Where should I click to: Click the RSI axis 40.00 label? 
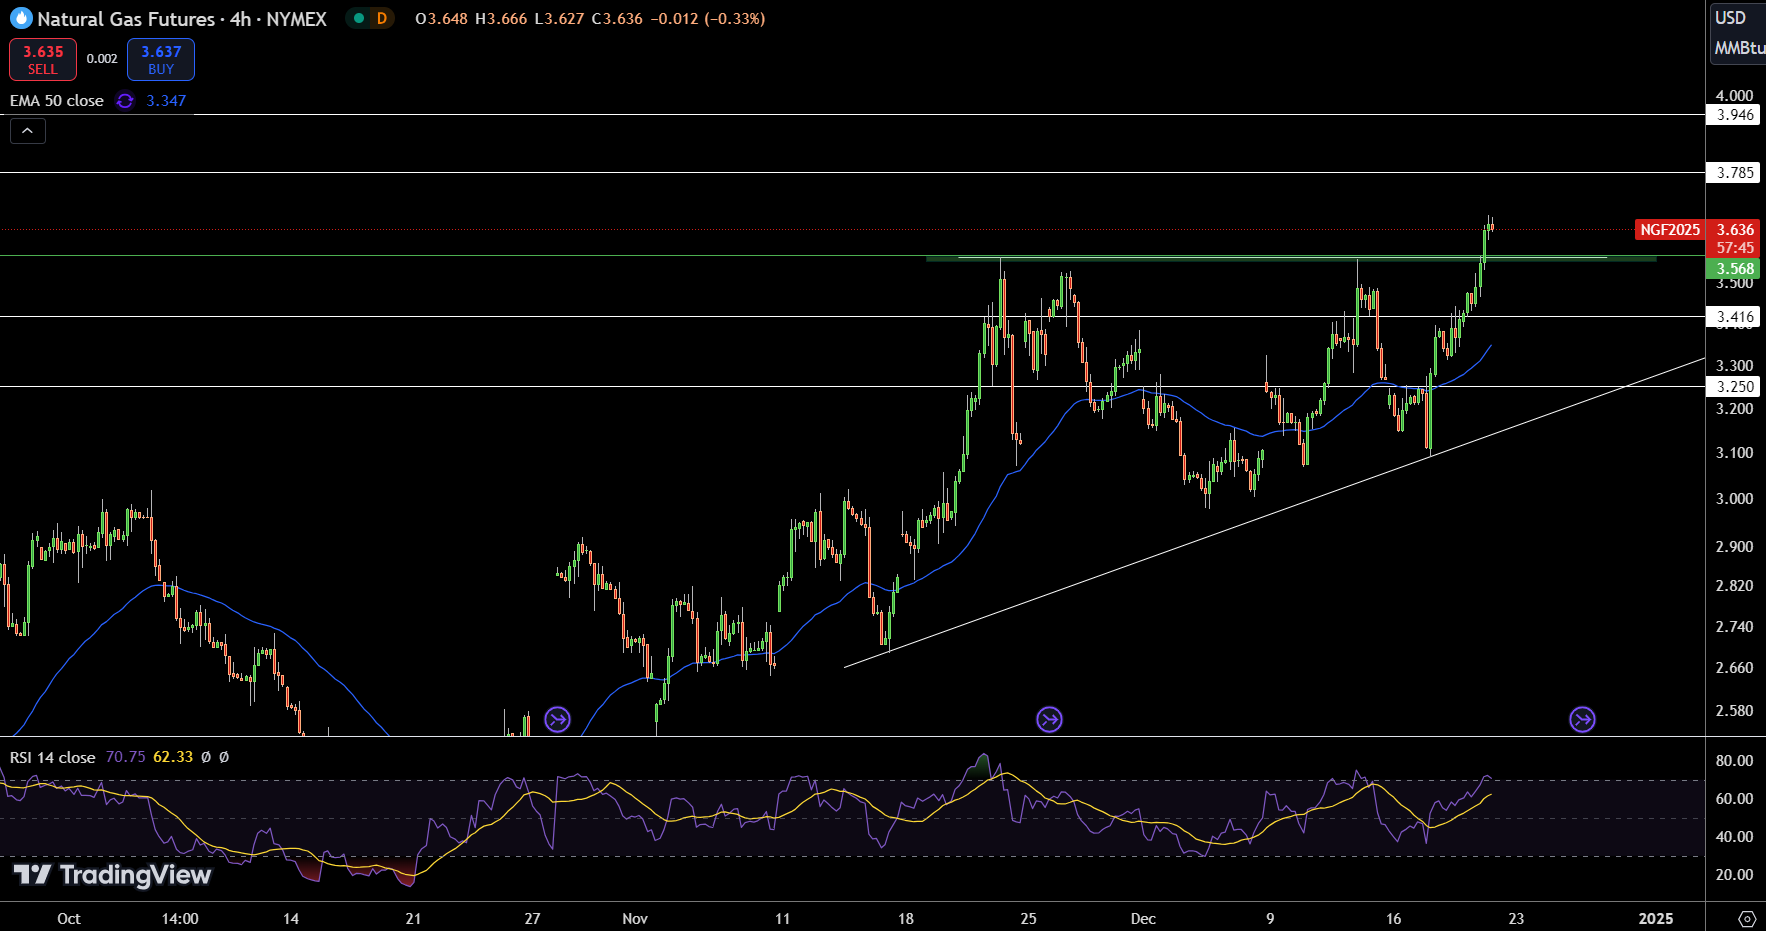(1734, 837)
